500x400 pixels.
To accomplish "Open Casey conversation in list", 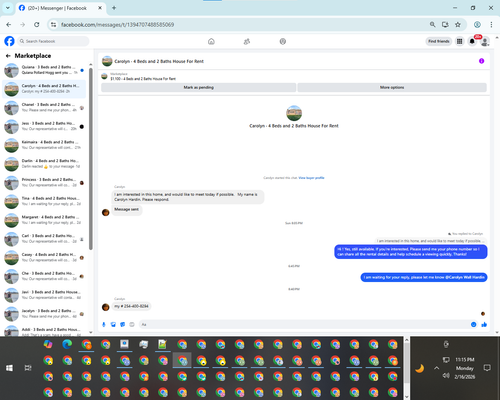I will [x=44, y=257].
